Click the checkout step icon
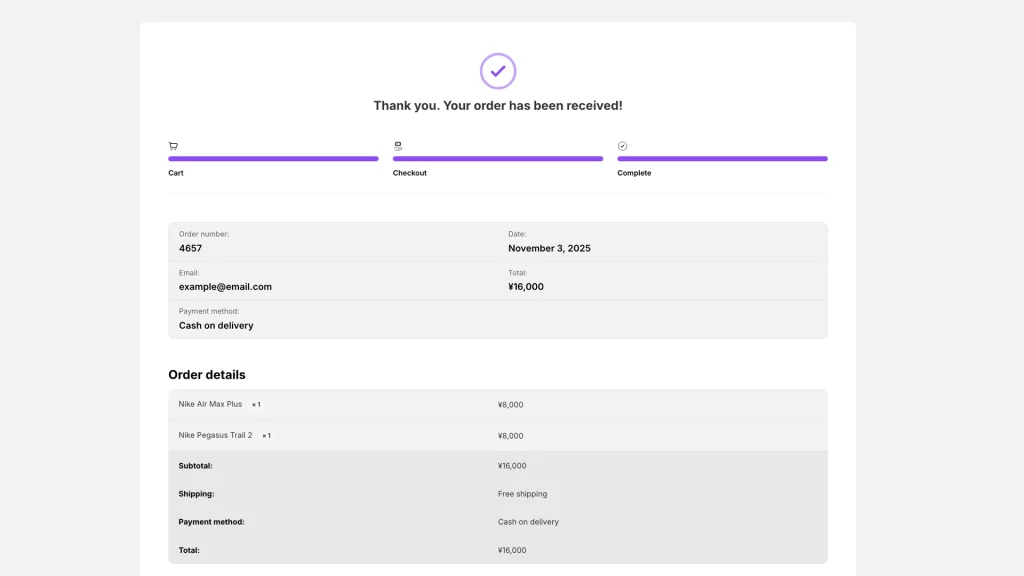This screenshot has height=576, width=1024. [398, 146]
